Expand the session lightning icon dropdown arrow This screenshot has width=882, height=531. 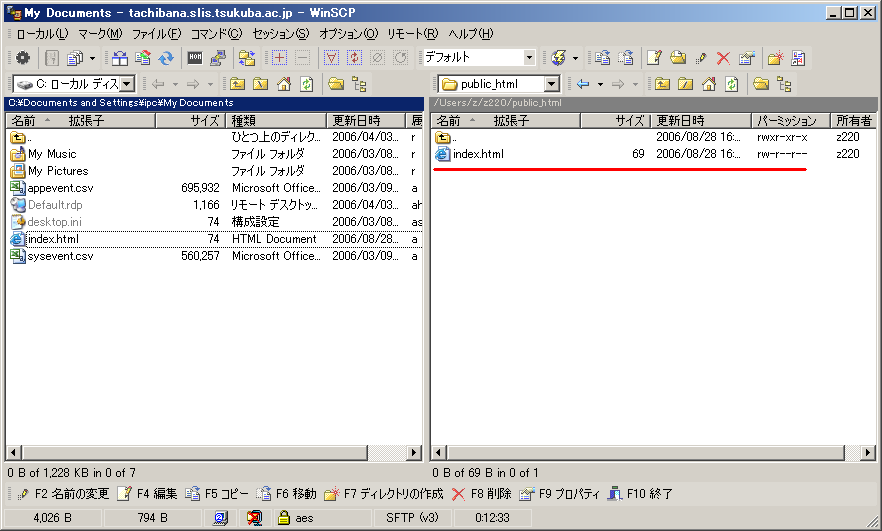(575, 57)
